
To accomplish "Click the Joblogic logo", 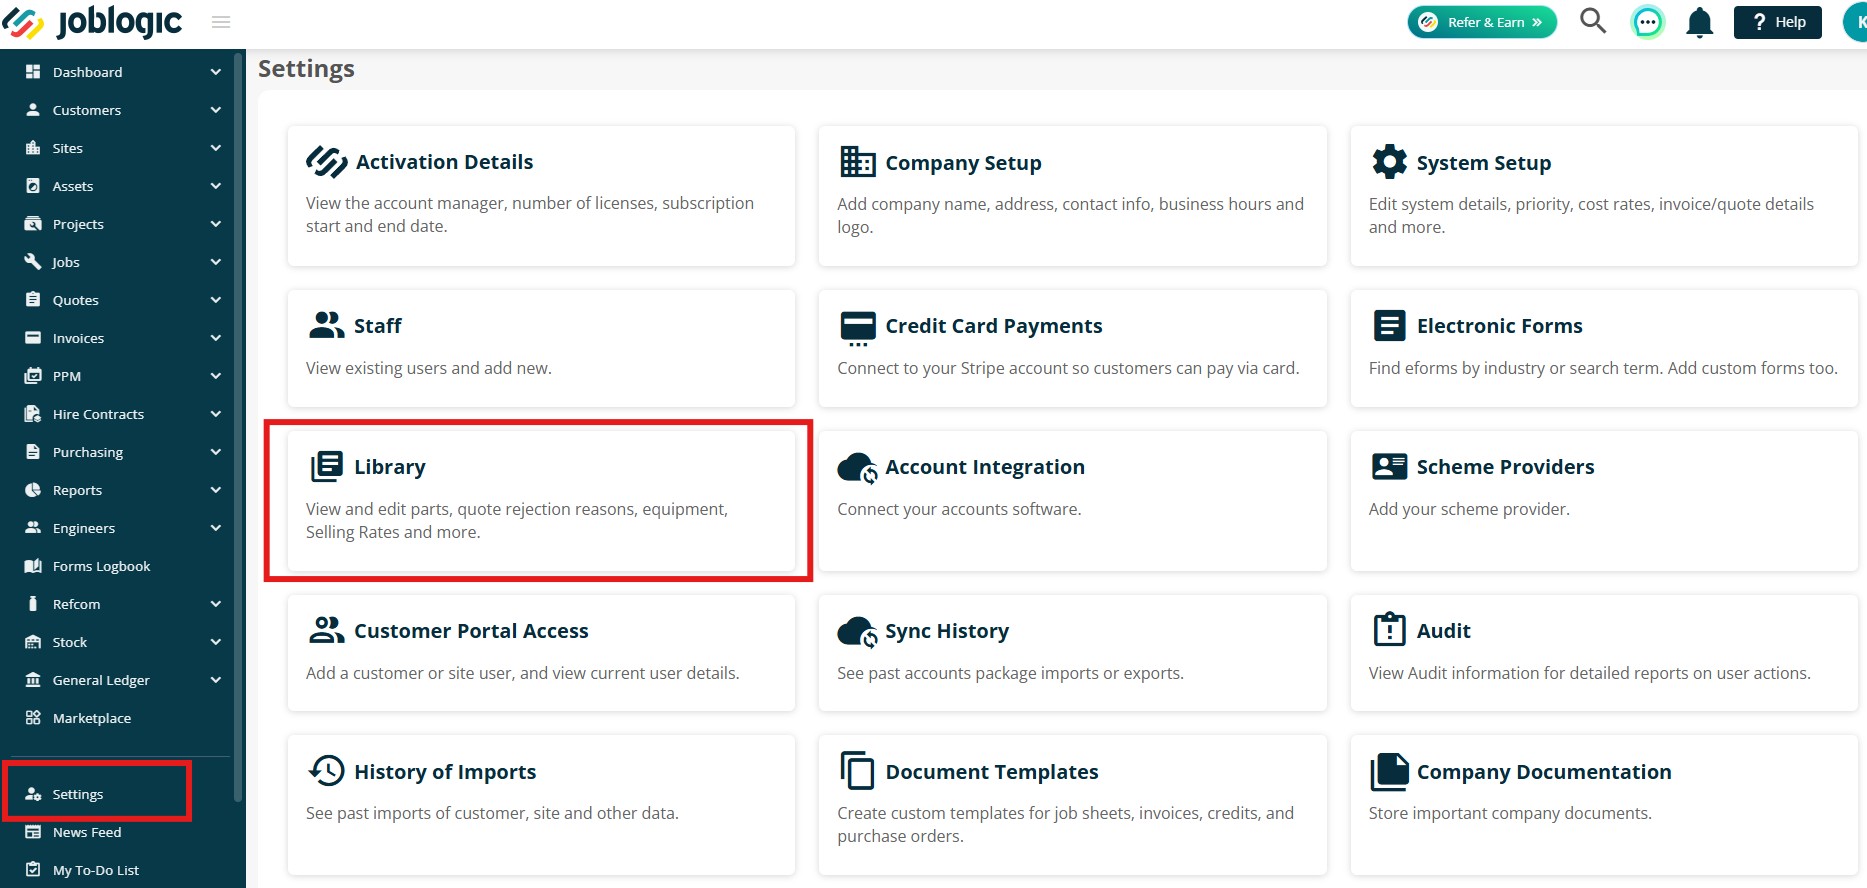I will pyautogui.click(x=93, y=23).
